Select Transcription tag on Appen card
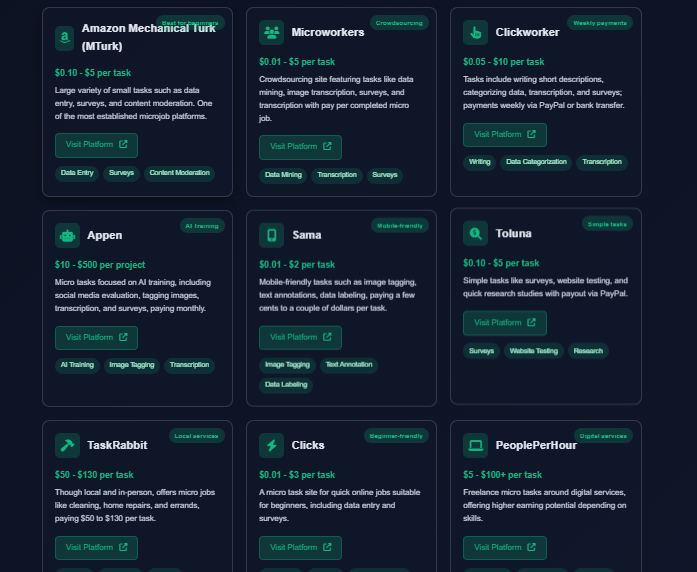 click(x=189, y=365)
